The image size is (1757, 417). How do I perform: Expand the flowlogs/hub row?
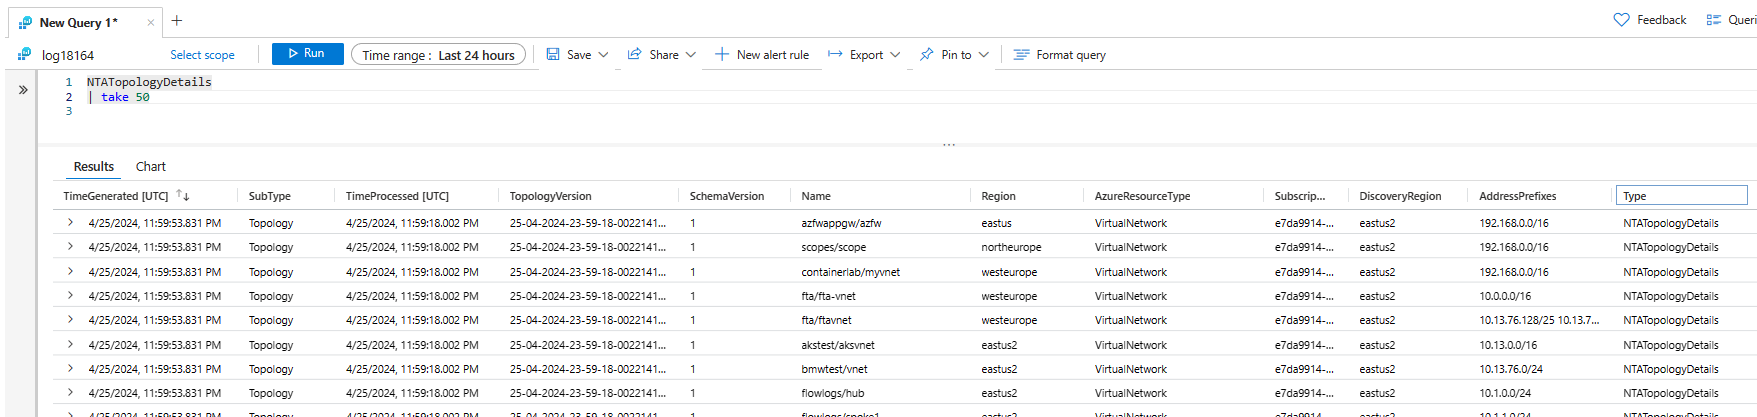pyautogui.click(x=70, y=392)
